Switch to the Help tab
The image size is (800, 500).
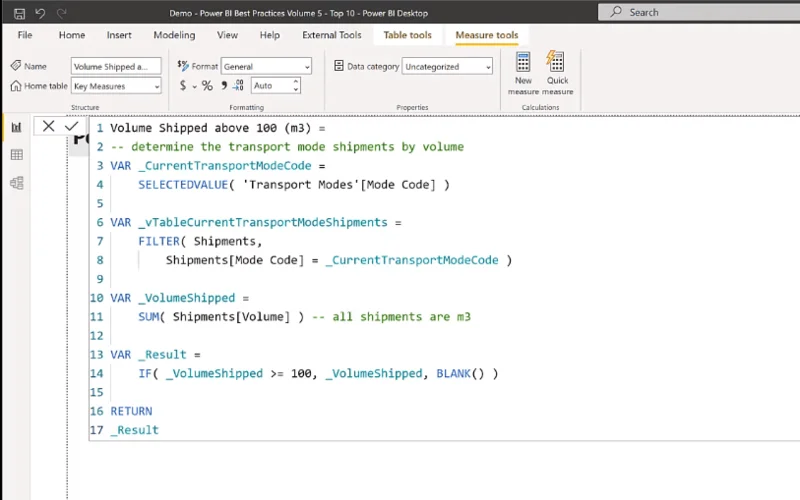(x=269, y=35)
